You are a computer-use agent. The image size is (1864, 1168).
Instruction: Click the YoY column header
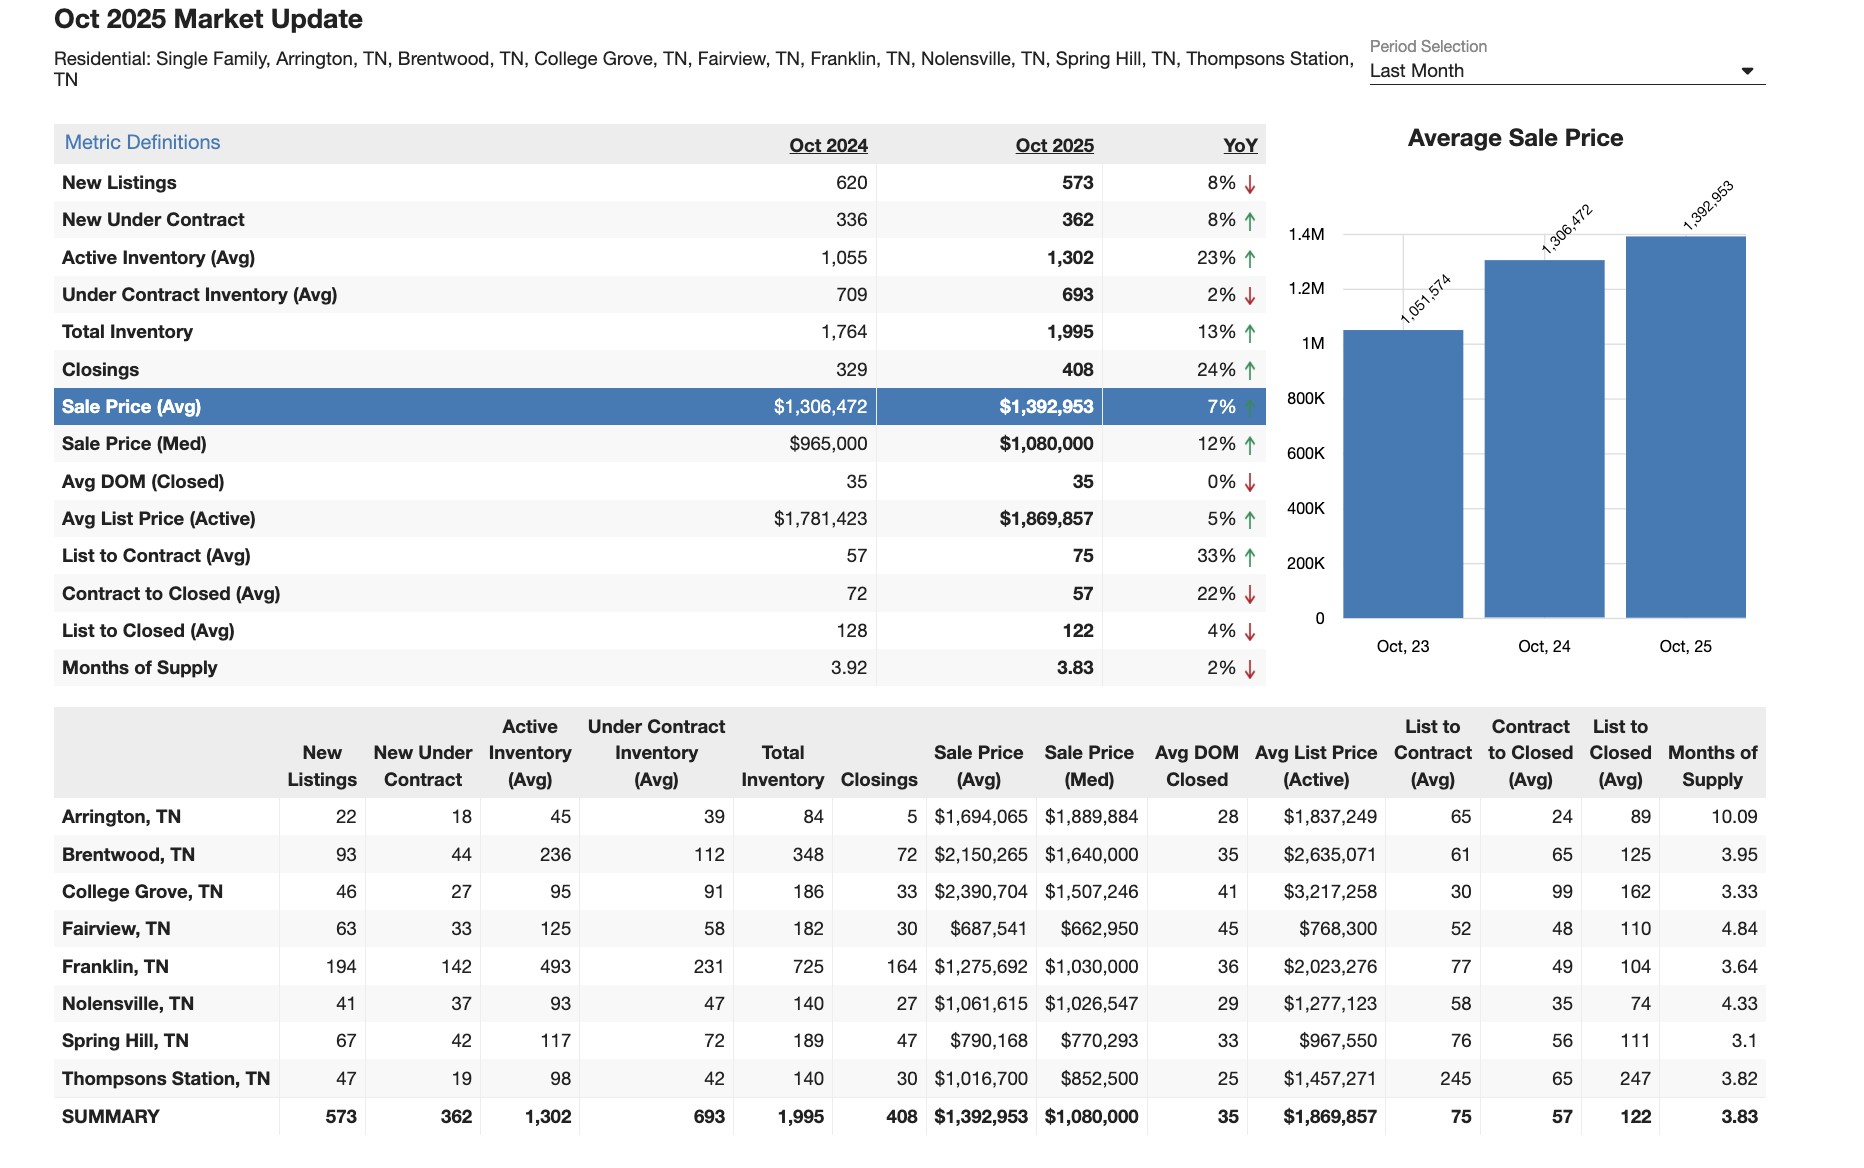coord(1240,145)
